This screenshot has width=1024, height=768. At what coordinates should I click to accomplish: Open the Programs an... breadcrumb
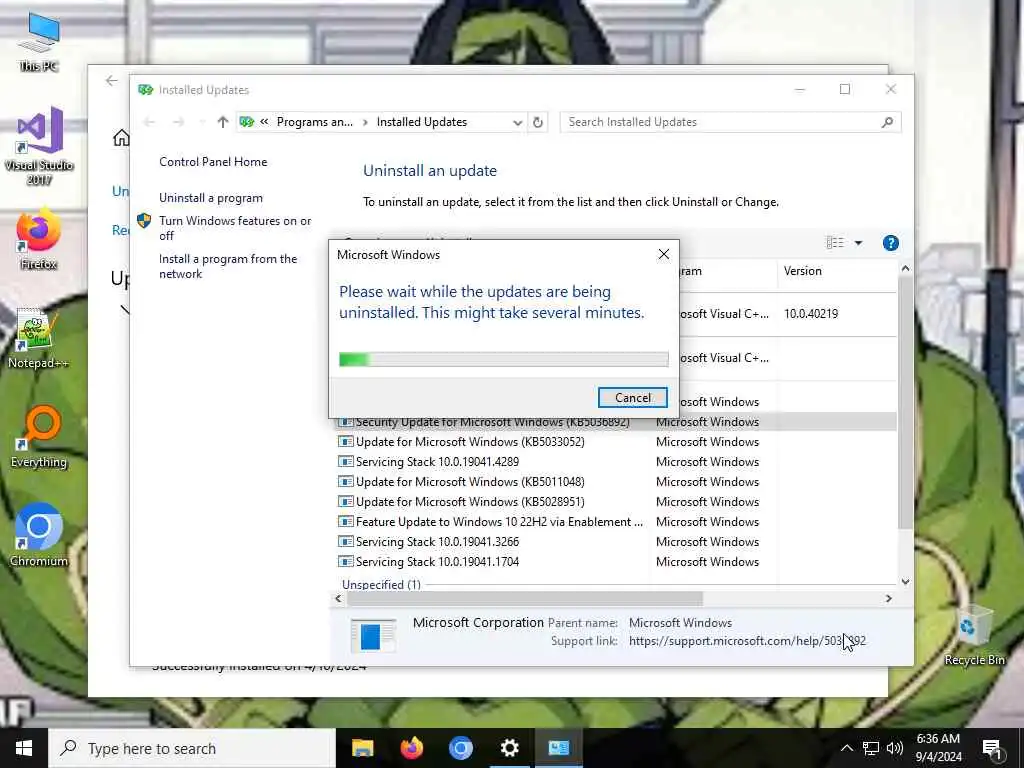pyautogui.click(x=314, y=122)
